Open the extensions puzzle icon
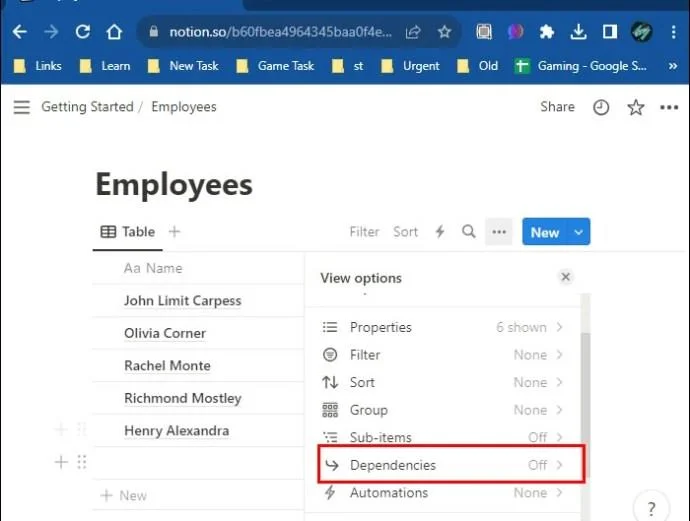 tap(547, 32)
